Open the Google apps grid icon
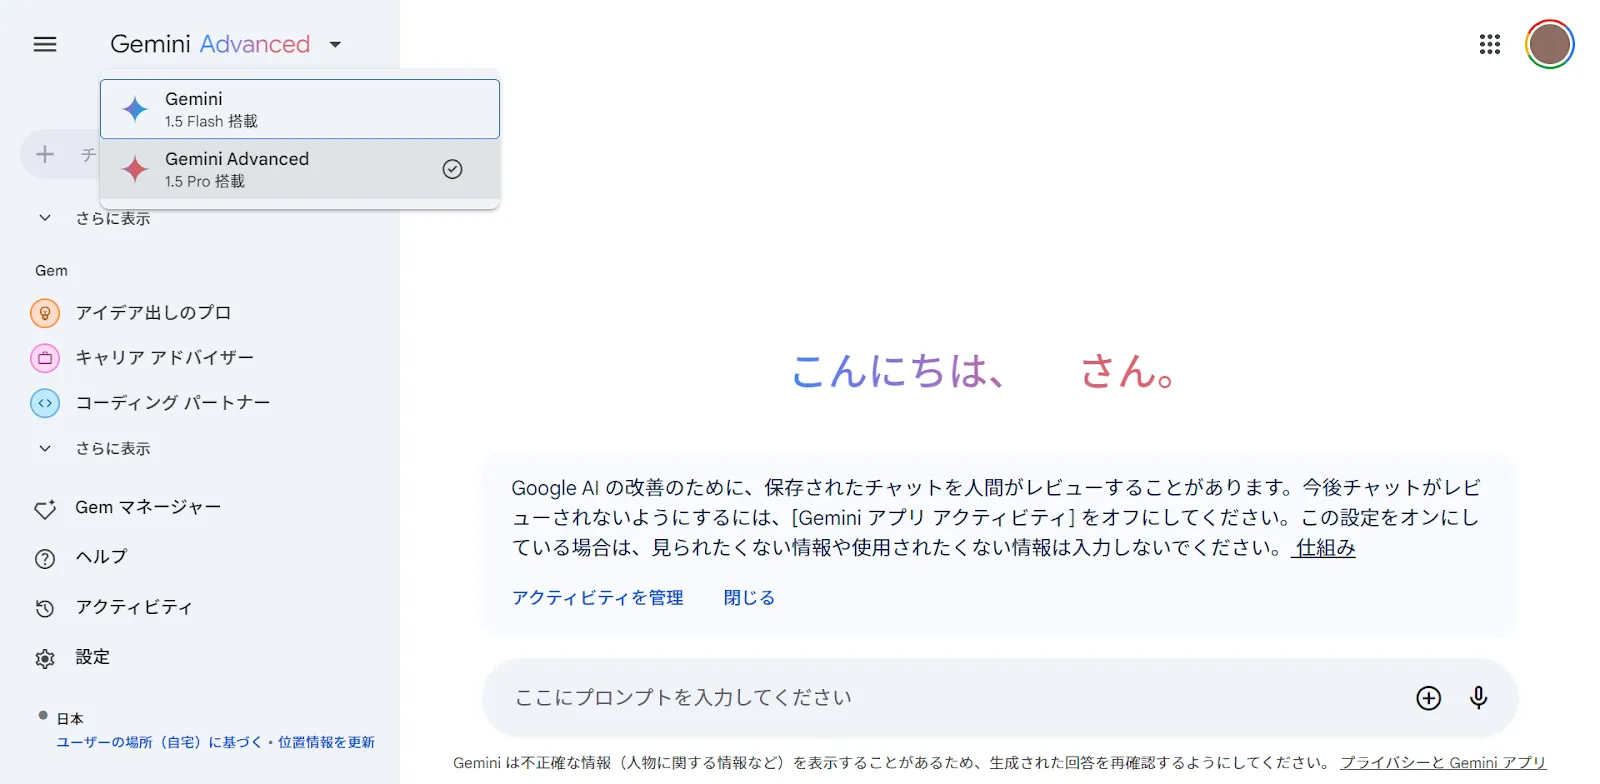This screenshot has height=784, width=1600. pos(1490,44)
